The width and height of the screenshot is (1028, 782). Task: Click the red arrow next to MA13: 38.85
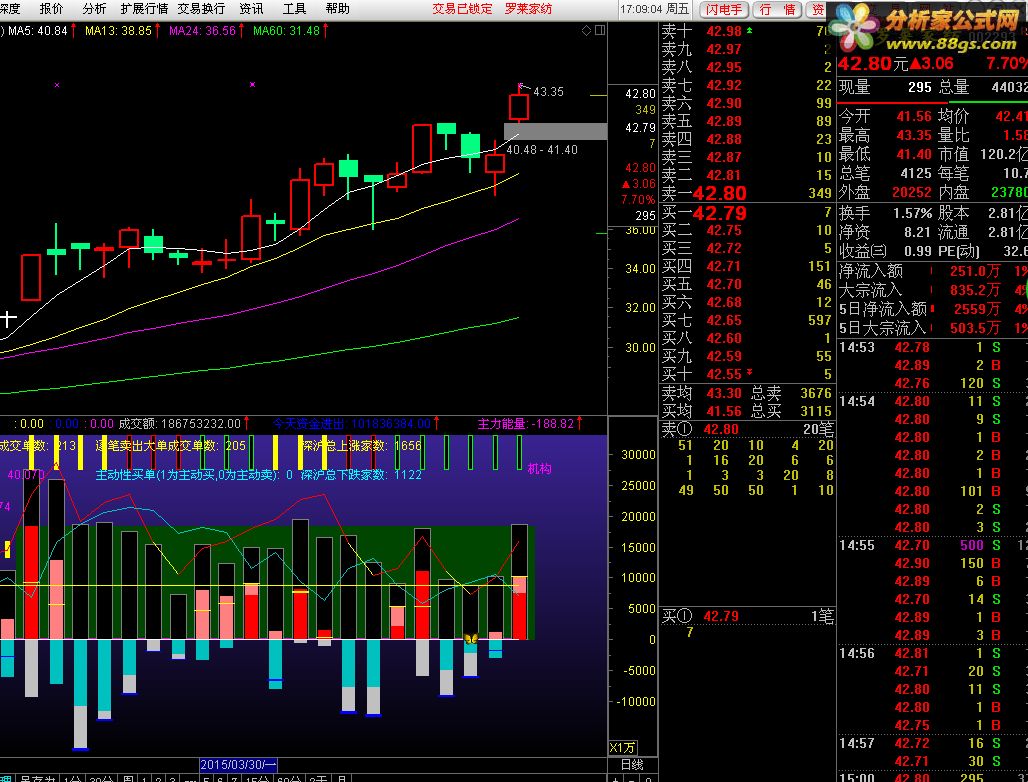(x=157, y=30)
